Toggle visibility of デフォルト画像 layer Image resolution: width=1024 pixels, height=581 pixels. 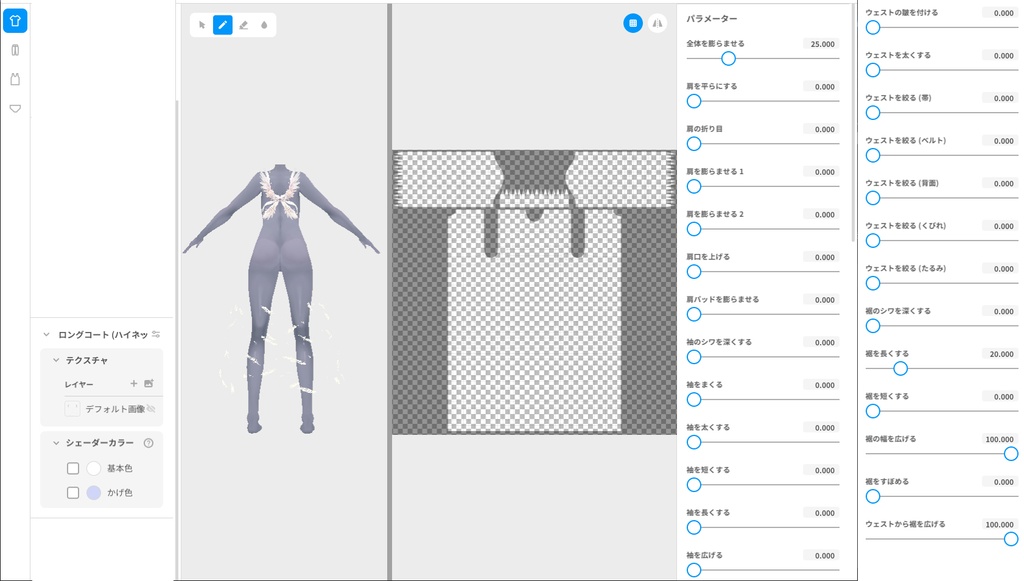click(152, 409)
